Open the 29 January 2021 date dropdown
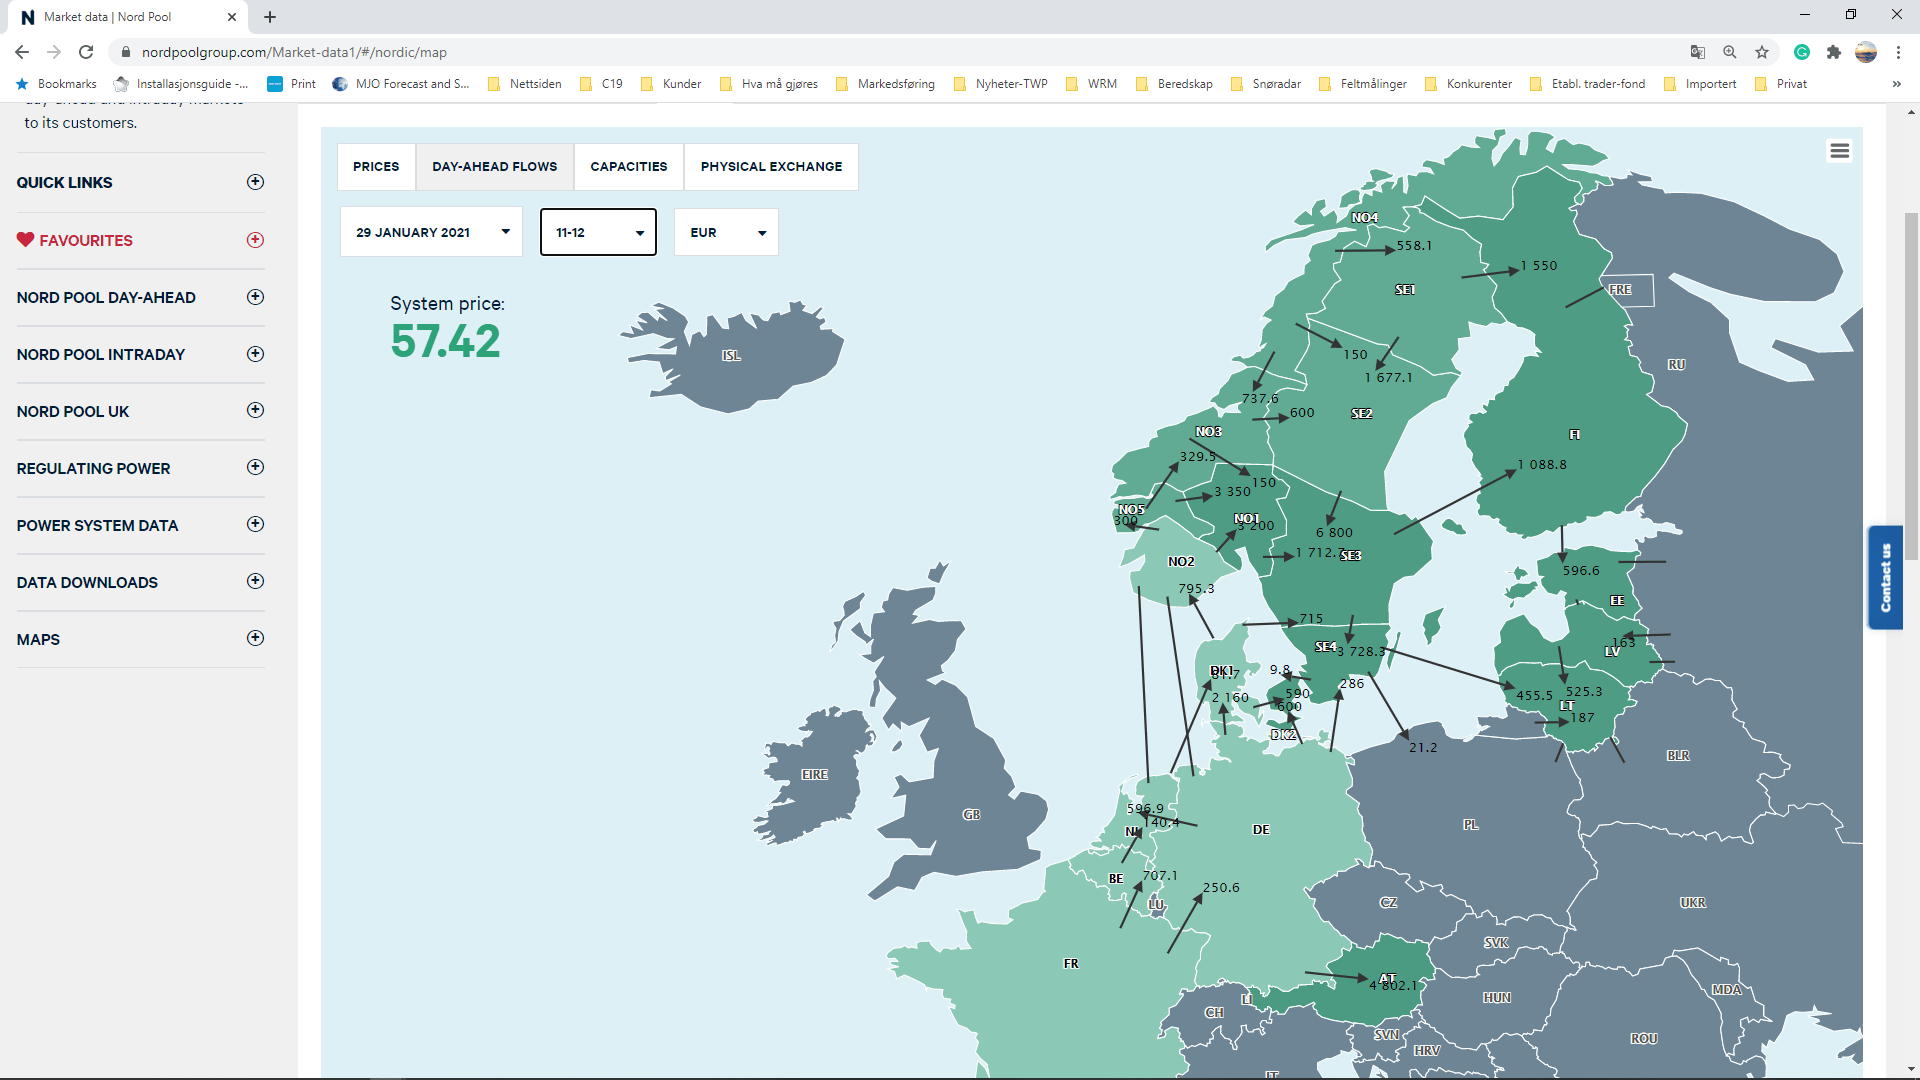Screen dimensions: 1920x1080 pos(431,232)
